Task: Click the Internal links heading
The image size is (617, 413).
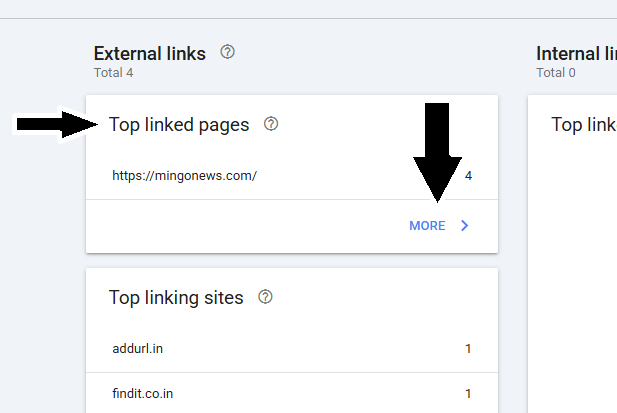Action: coord(576,53)
